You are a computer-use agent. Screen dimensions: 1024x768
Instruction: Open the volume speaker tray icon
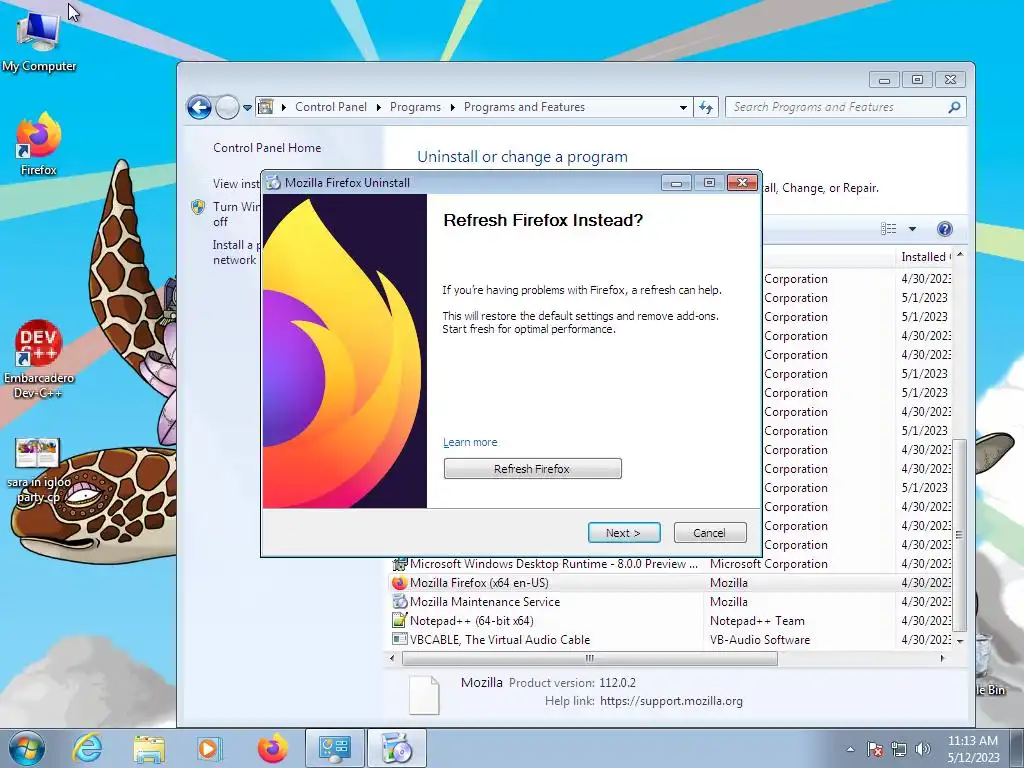(x=923, y=750)
